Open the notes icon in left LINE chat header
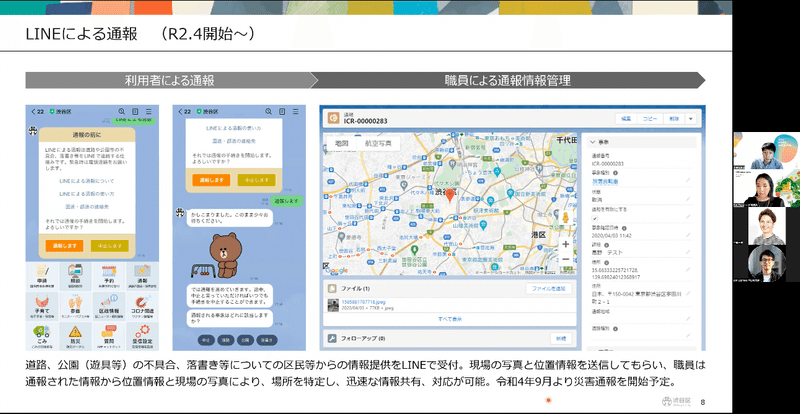 [x=135, y=111]
